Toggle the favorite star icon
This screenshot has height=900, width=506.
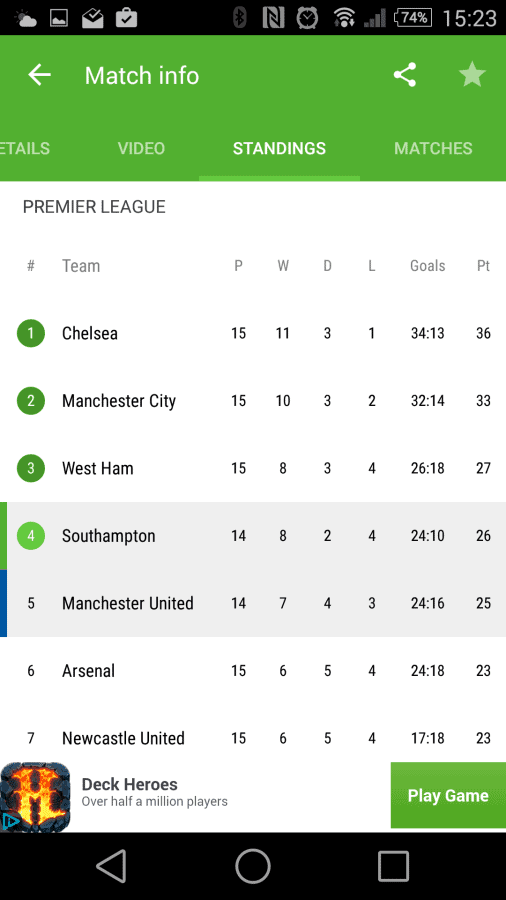point(472,75)
